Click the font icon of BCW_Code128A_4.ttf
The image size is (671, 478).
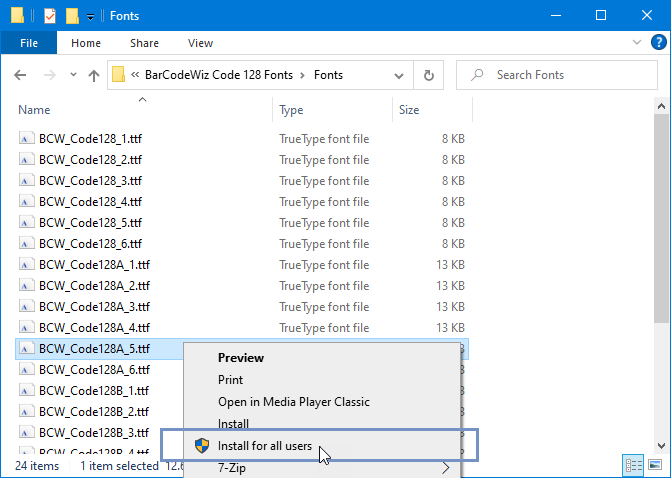tap(27, 327)
